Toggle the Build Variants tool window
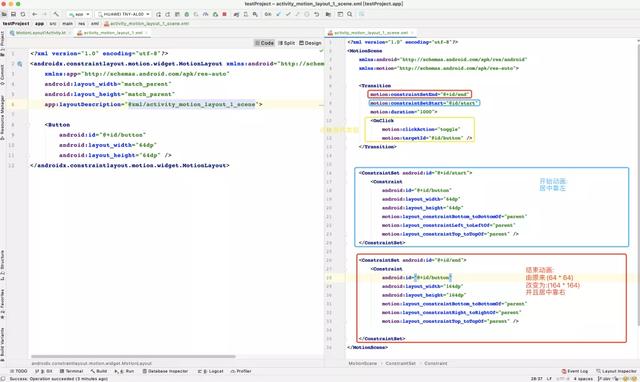 2,344
